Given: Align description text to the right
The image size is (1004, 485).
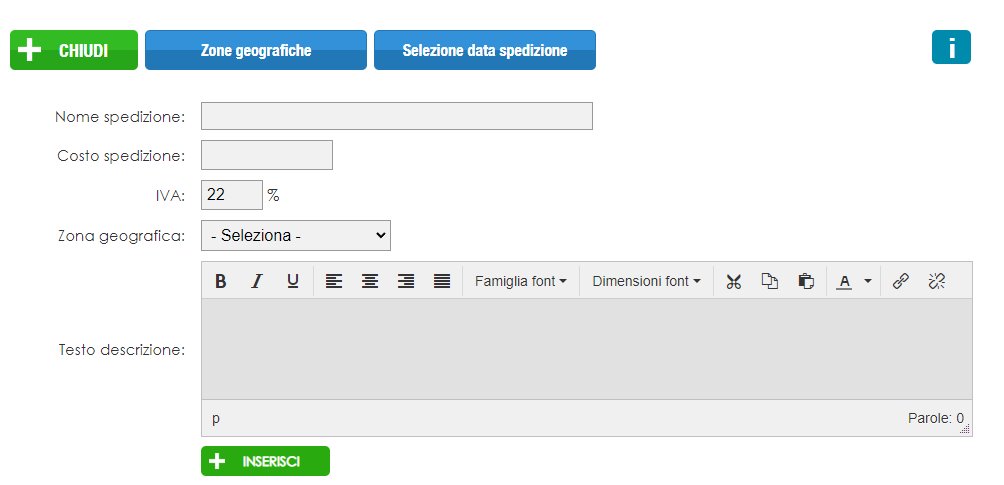Looking at the screenshot, I should point(406,282).
